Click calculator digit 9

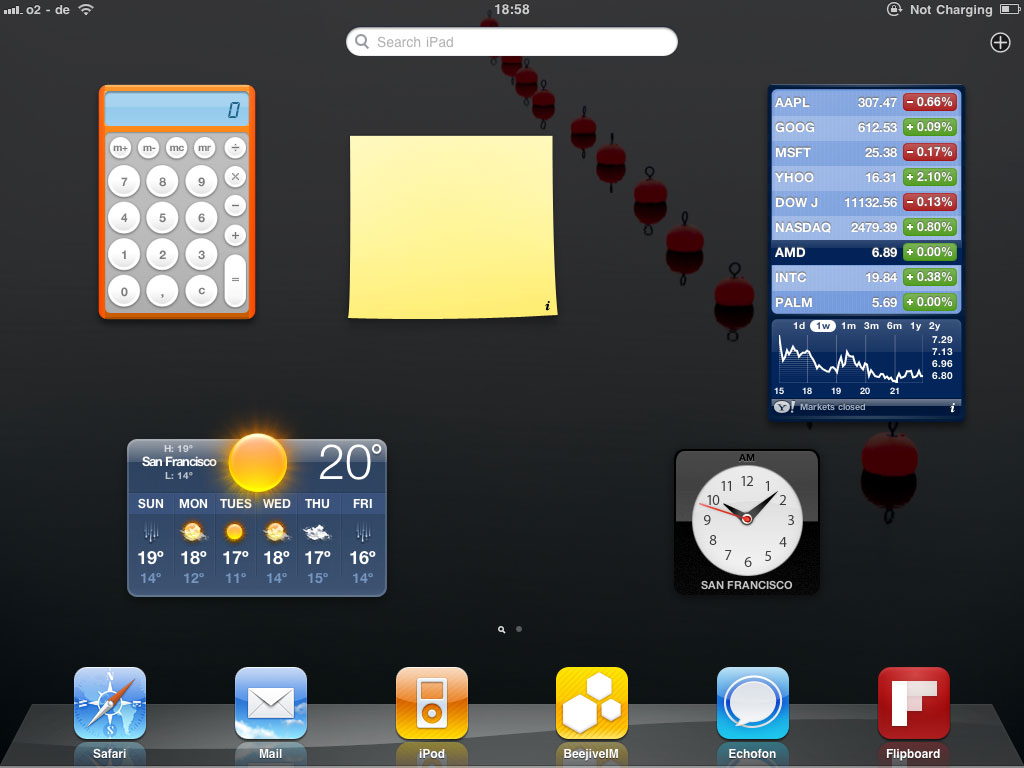pos(201,182)
